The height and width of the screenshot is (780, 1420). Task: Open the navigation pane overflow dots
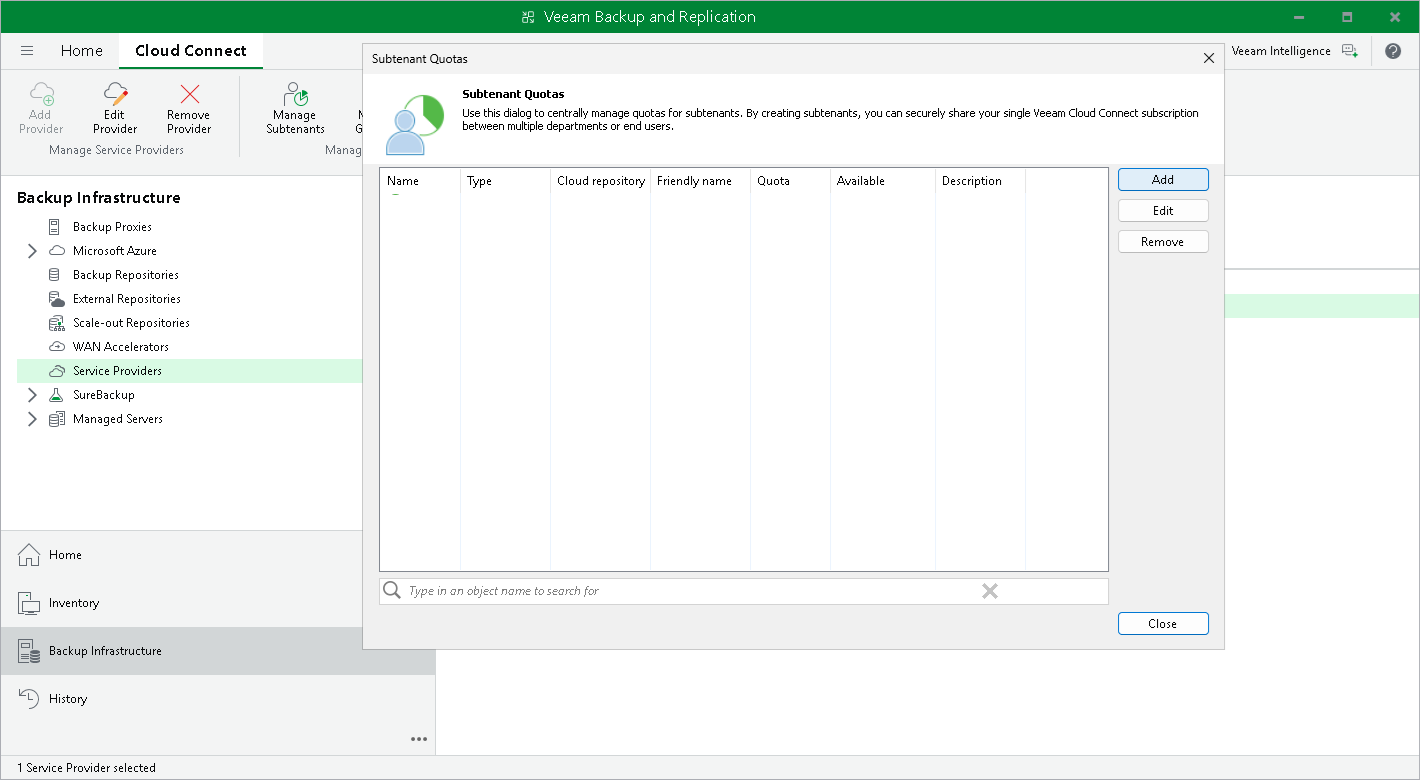[419, 740]
